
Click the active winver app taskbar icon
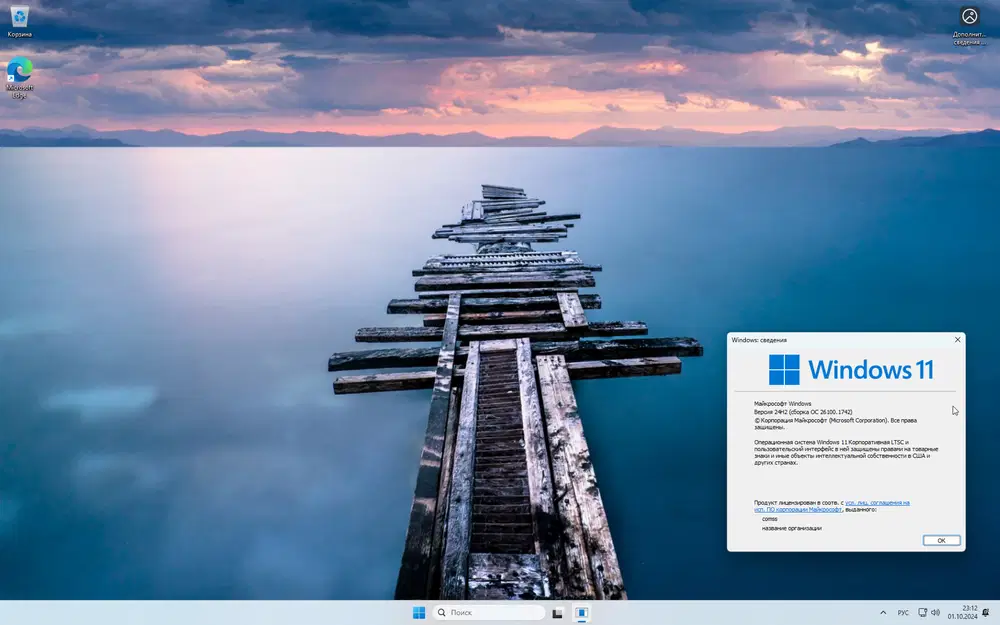pyautogui.click(x=581, y=612)
